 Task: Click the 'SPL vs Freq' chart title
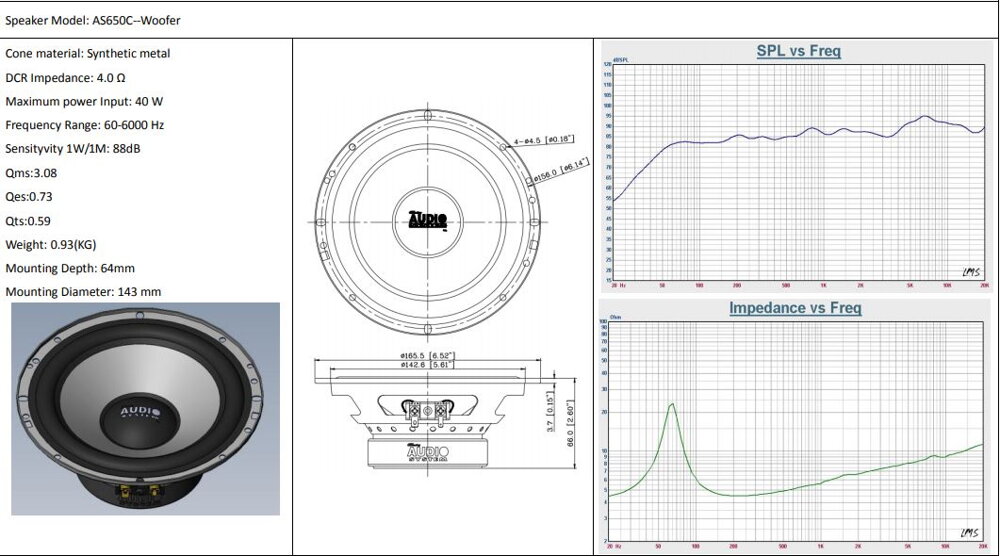[798, 51]
